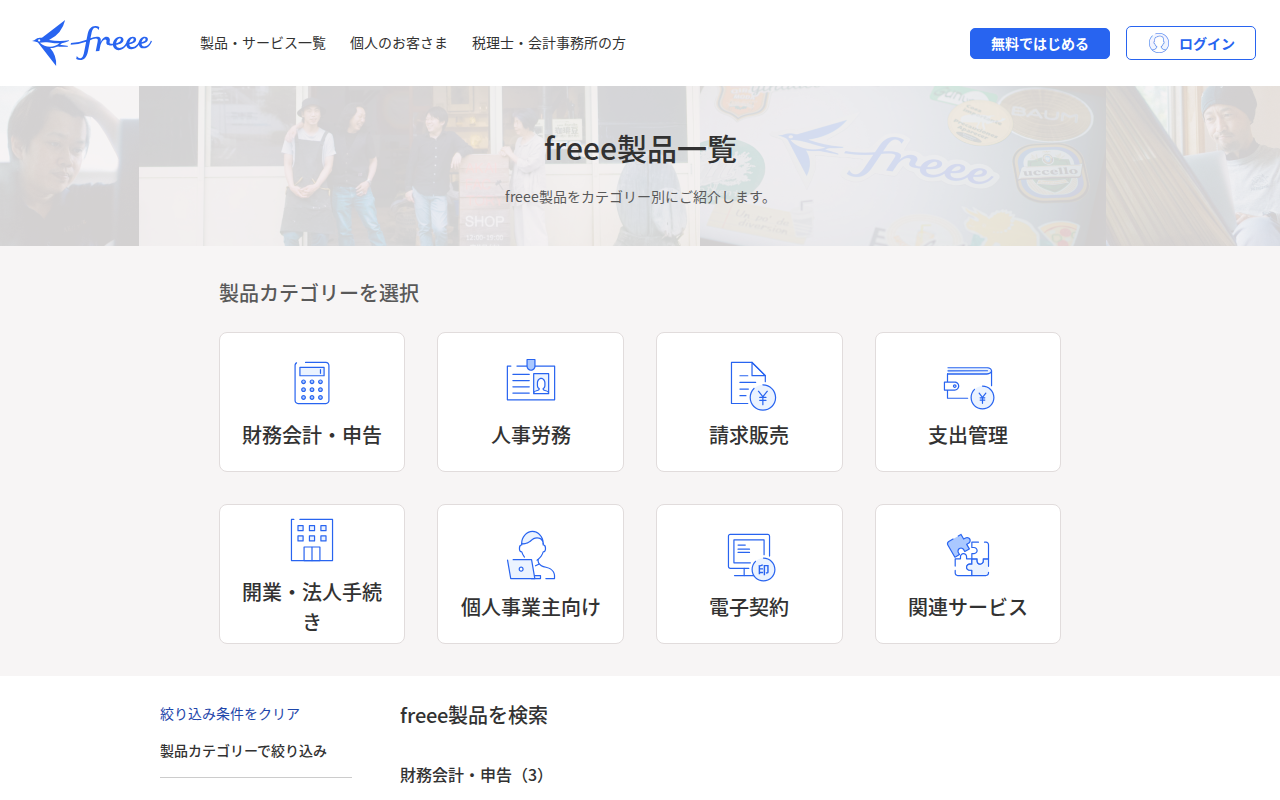Click the ID card icon for 人事労務
This screenshot has width=1280, height=800.
tap(530, 381)
